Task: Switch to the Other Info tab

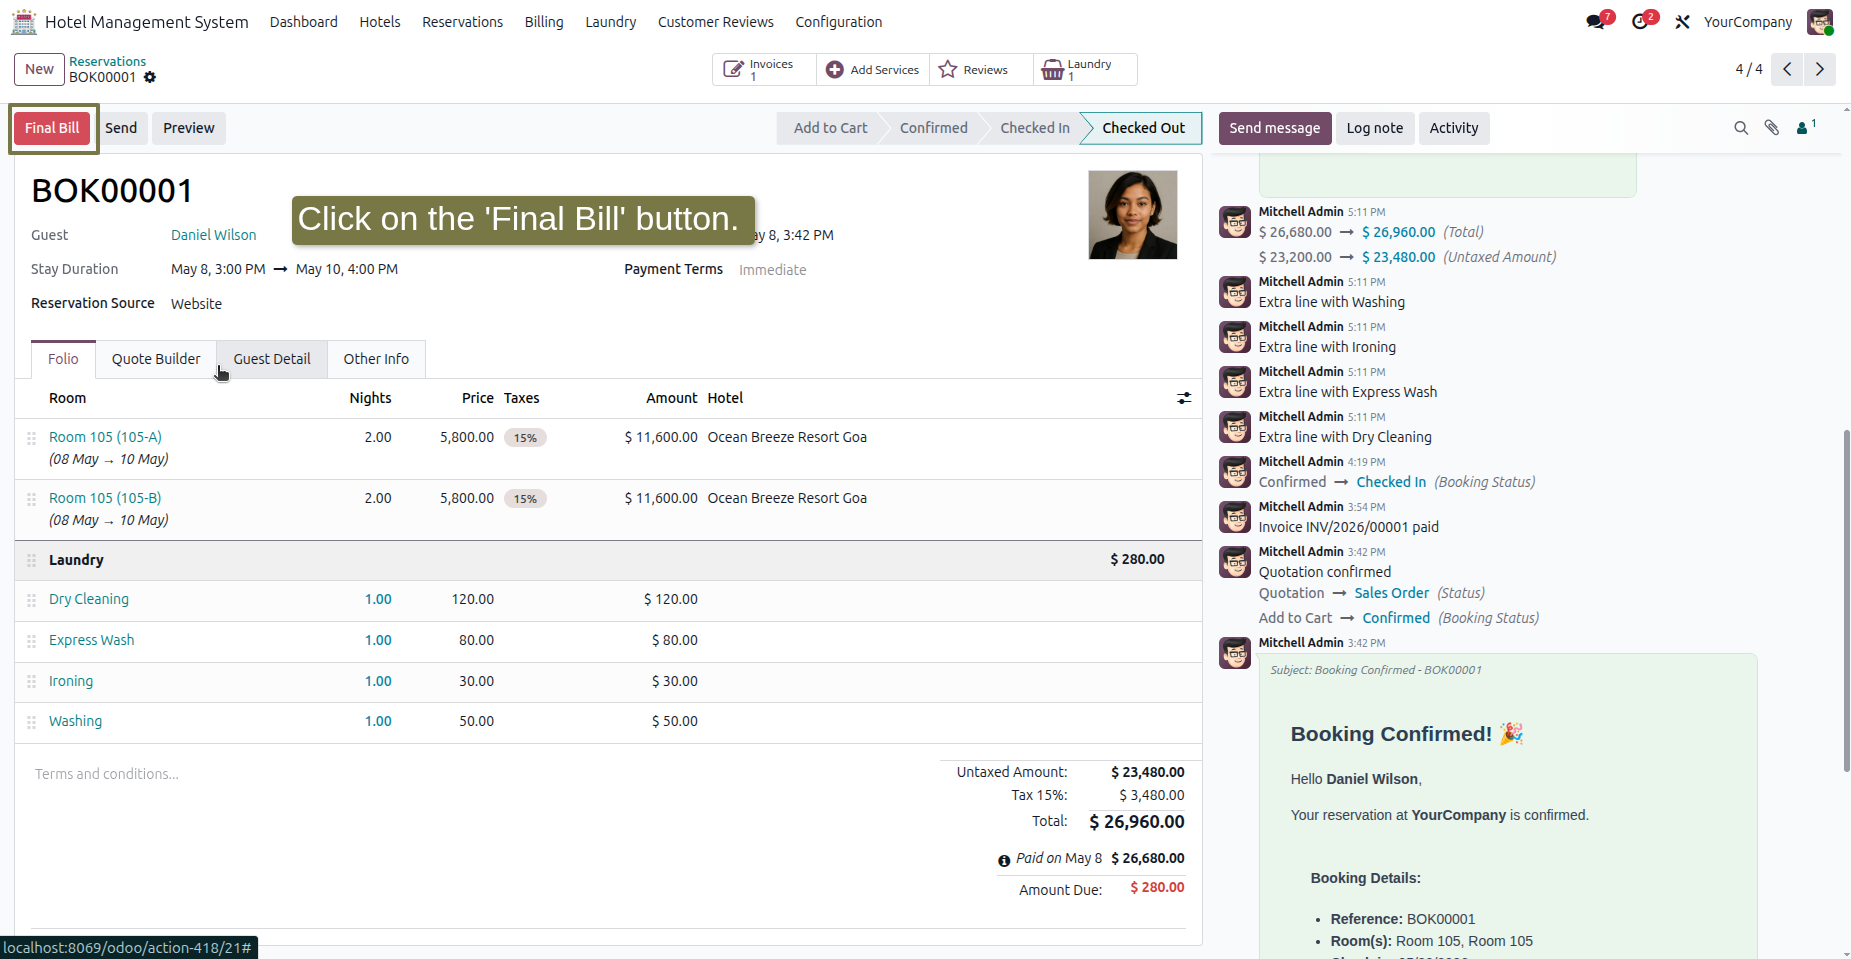Action: point(376,359)
